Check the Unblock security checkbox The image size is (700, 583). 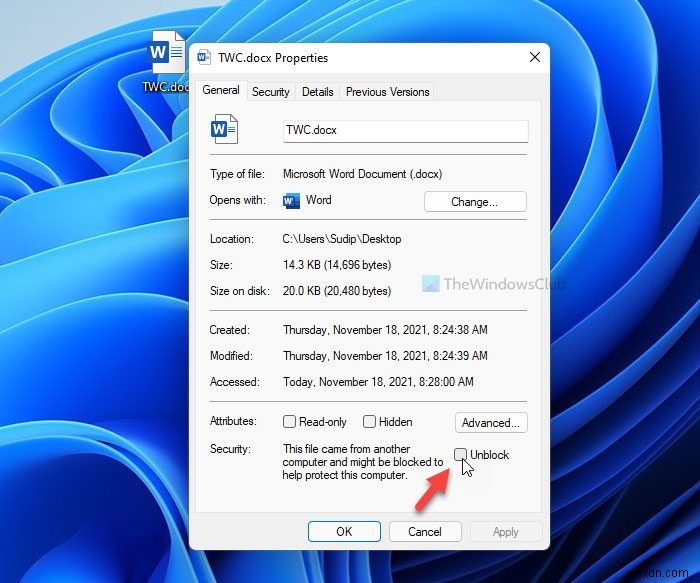tap(460, 454)
